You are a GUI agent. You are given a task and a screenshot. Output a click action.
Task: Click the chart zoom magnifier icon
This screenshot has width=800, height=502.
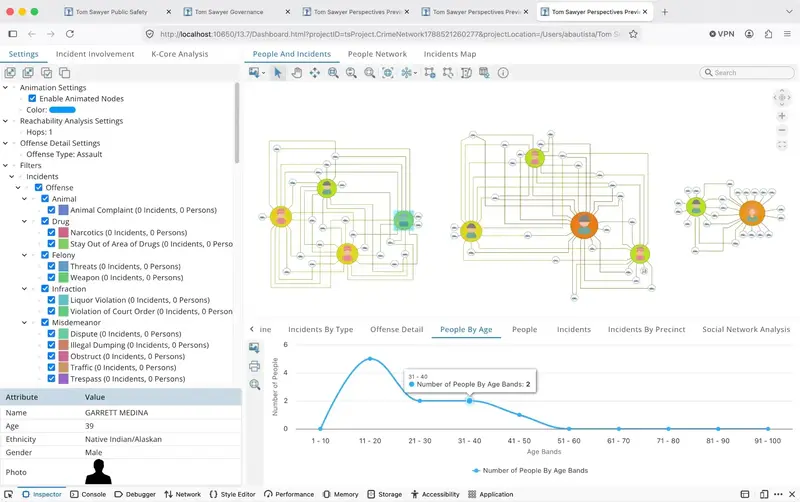255,384
